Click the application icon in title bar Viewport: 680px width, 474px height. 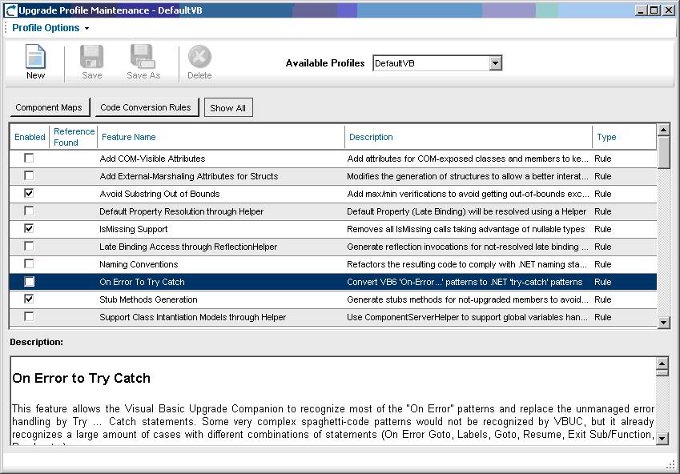tap(9, 9)
